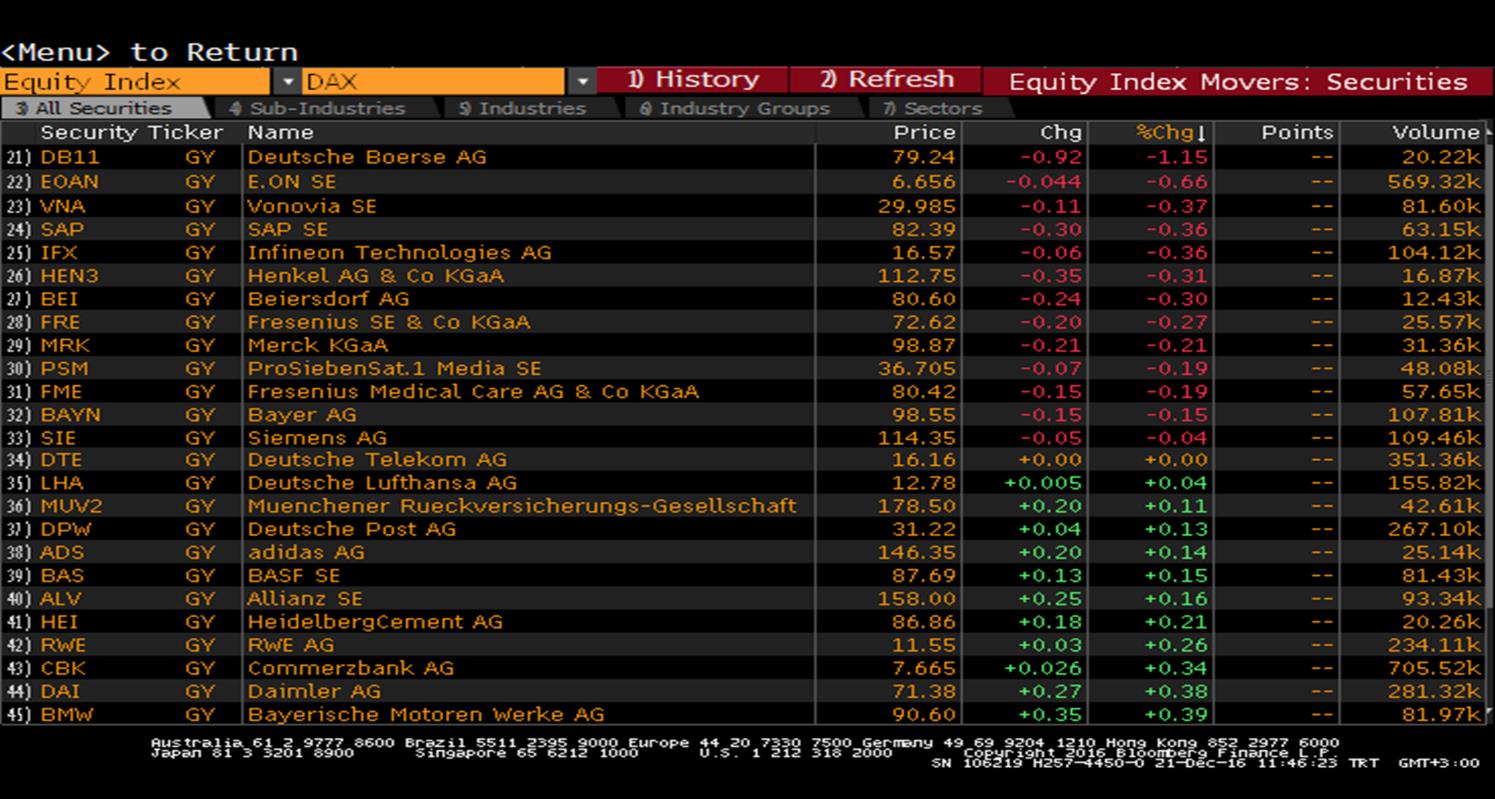Select the BAYN ticker
This screenshot has height=799, width=1495.
(x=70, y=414)
